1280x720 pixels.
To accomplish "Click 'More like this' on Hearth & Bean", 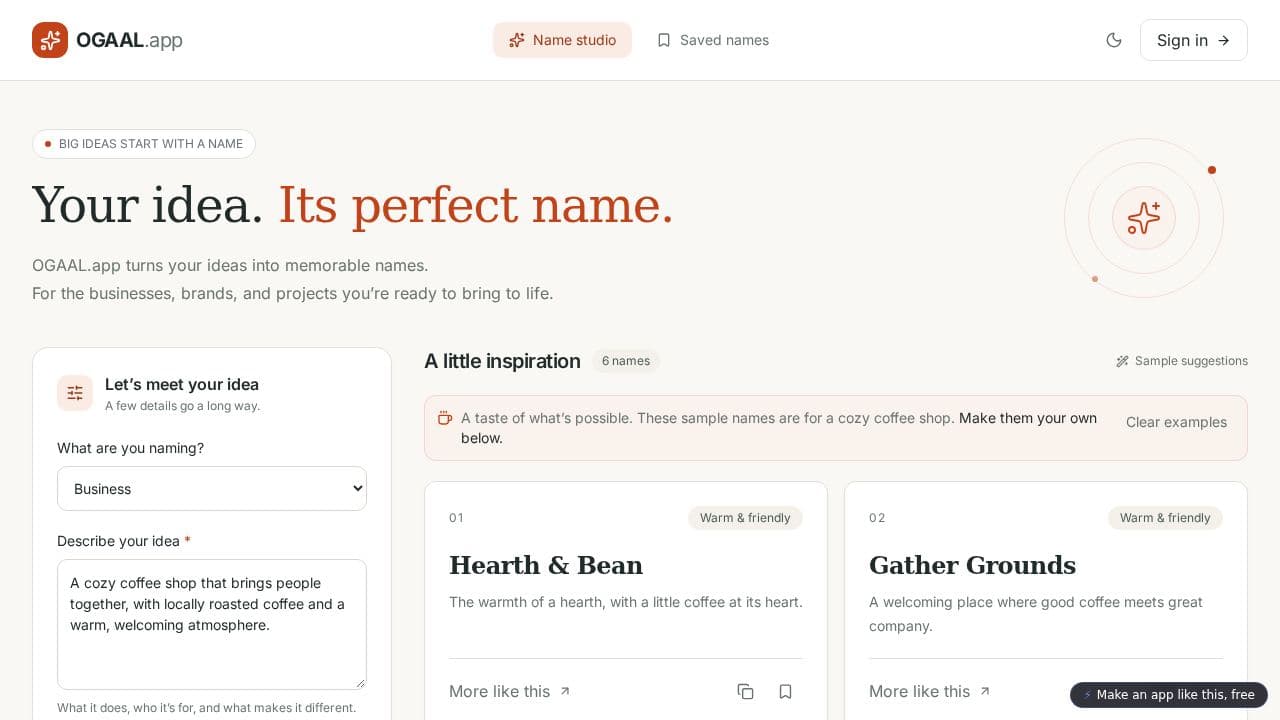I will (x=510, y=691).
